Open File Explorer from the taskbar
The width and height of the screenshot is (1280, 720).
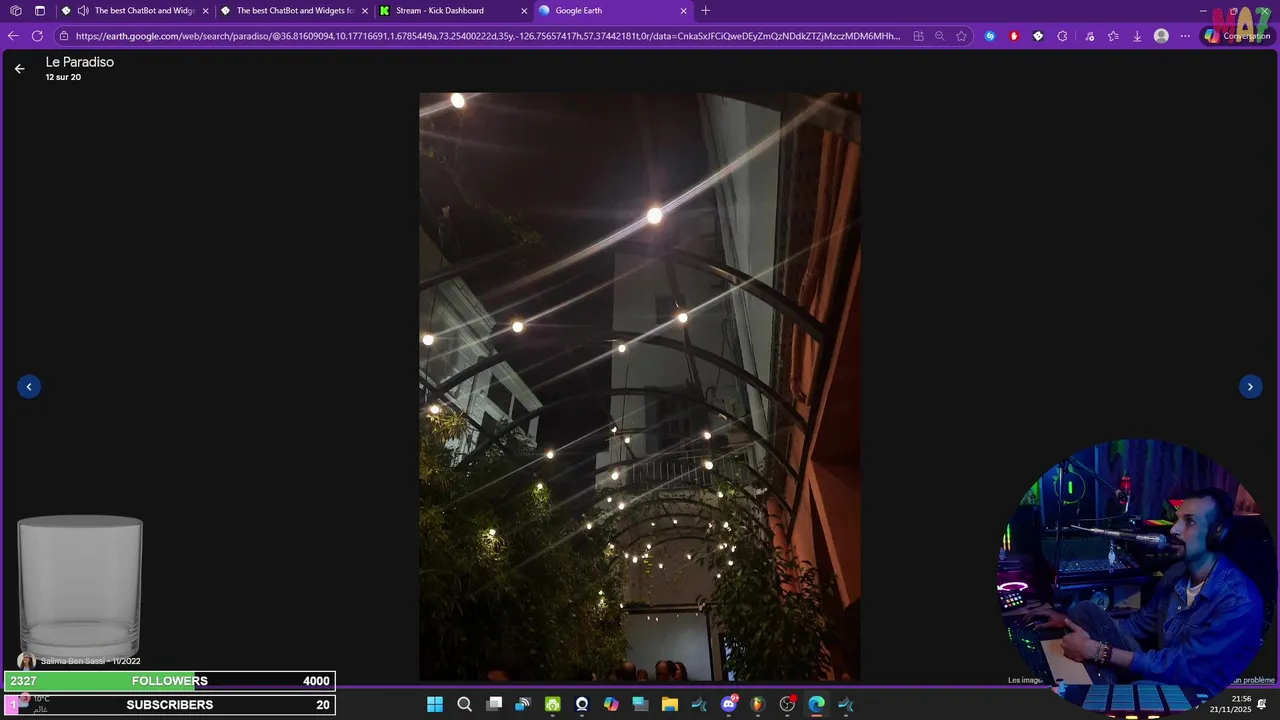[670, 704]
